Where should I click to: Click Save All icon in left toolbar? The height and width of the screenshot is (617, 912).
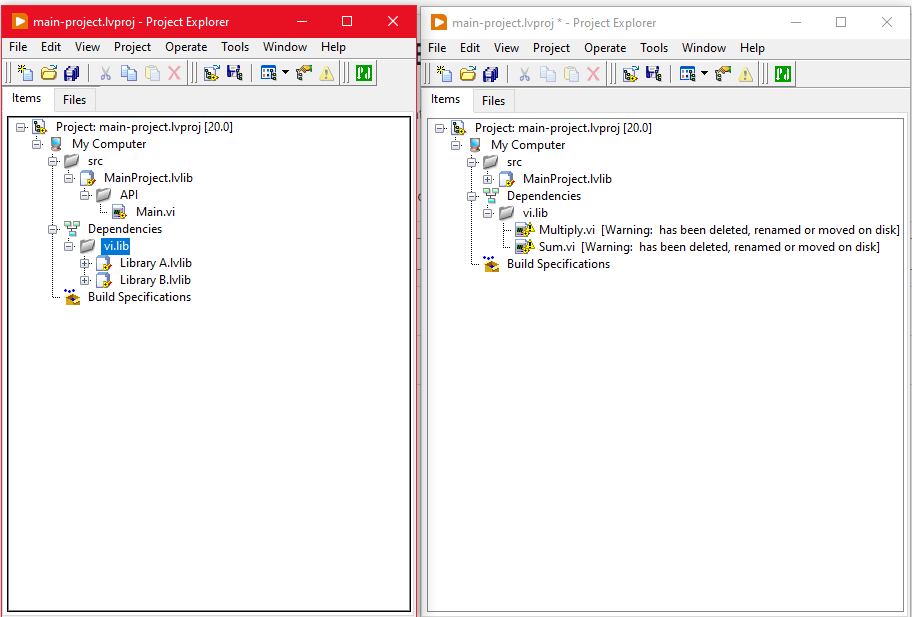click(x=72, y=73)
